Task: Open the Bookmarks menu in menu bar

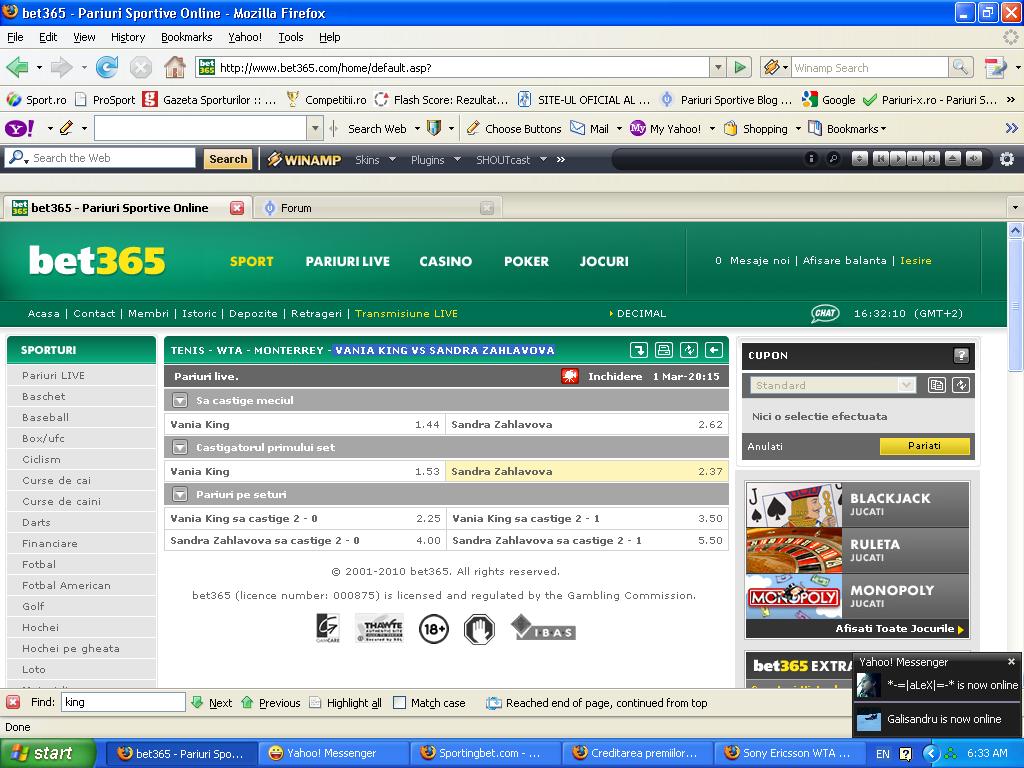Action: [187, 37]
